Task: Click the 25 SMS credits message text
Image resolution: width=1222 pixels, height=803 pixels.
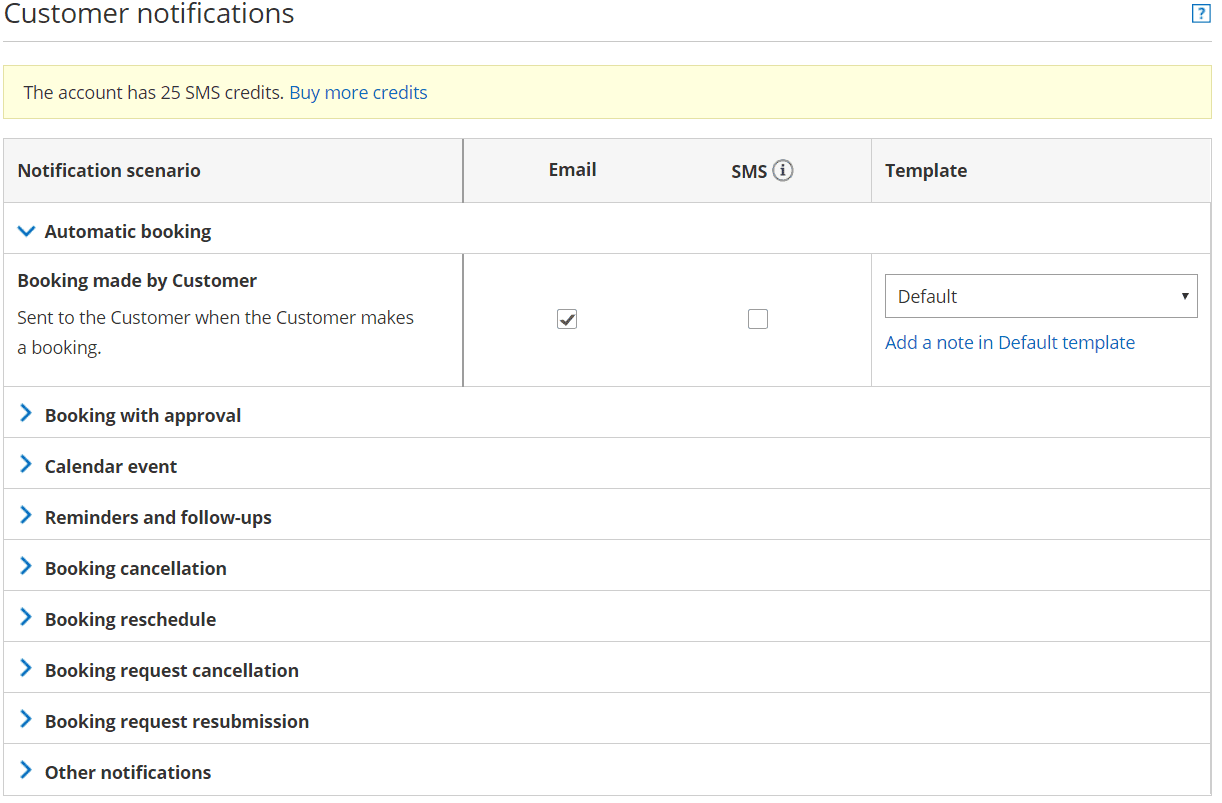Action: tap(154, 93)
